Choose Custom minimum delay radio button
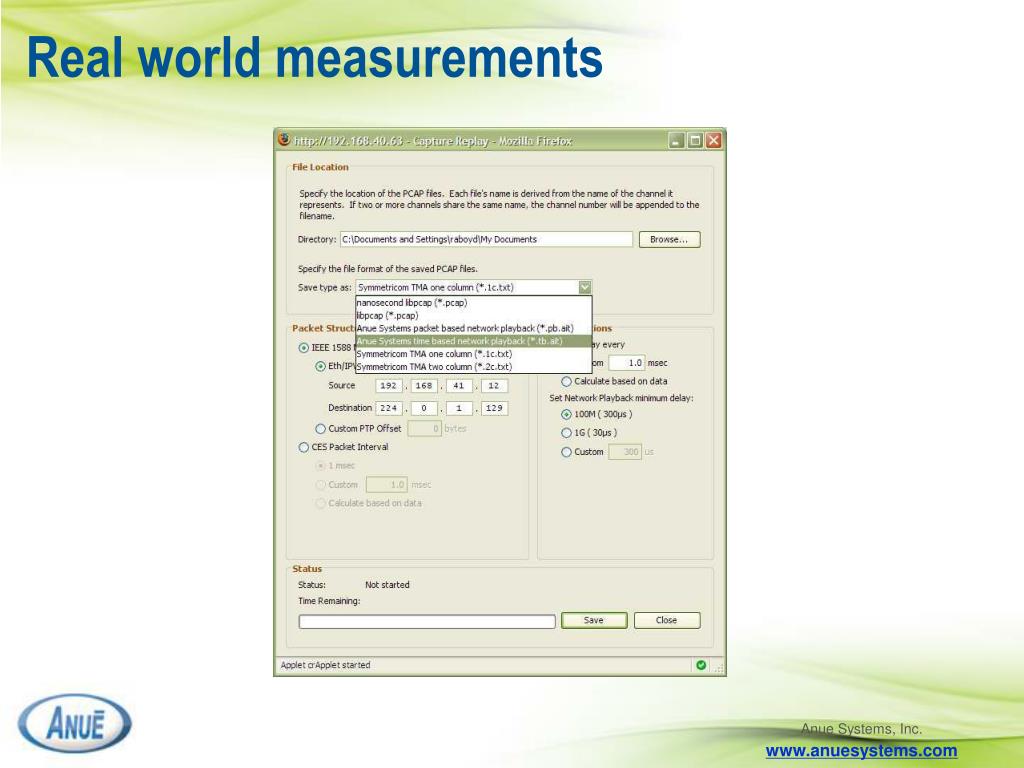The image size is (1024, 768). click(x=566, y=452)
